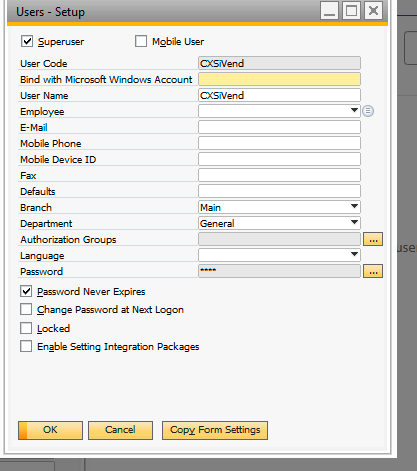Image resolution: width=417 pixels, height=471 pixels.
Task: Maximize the Users - Setup window
Action: [x=351, y=11]
